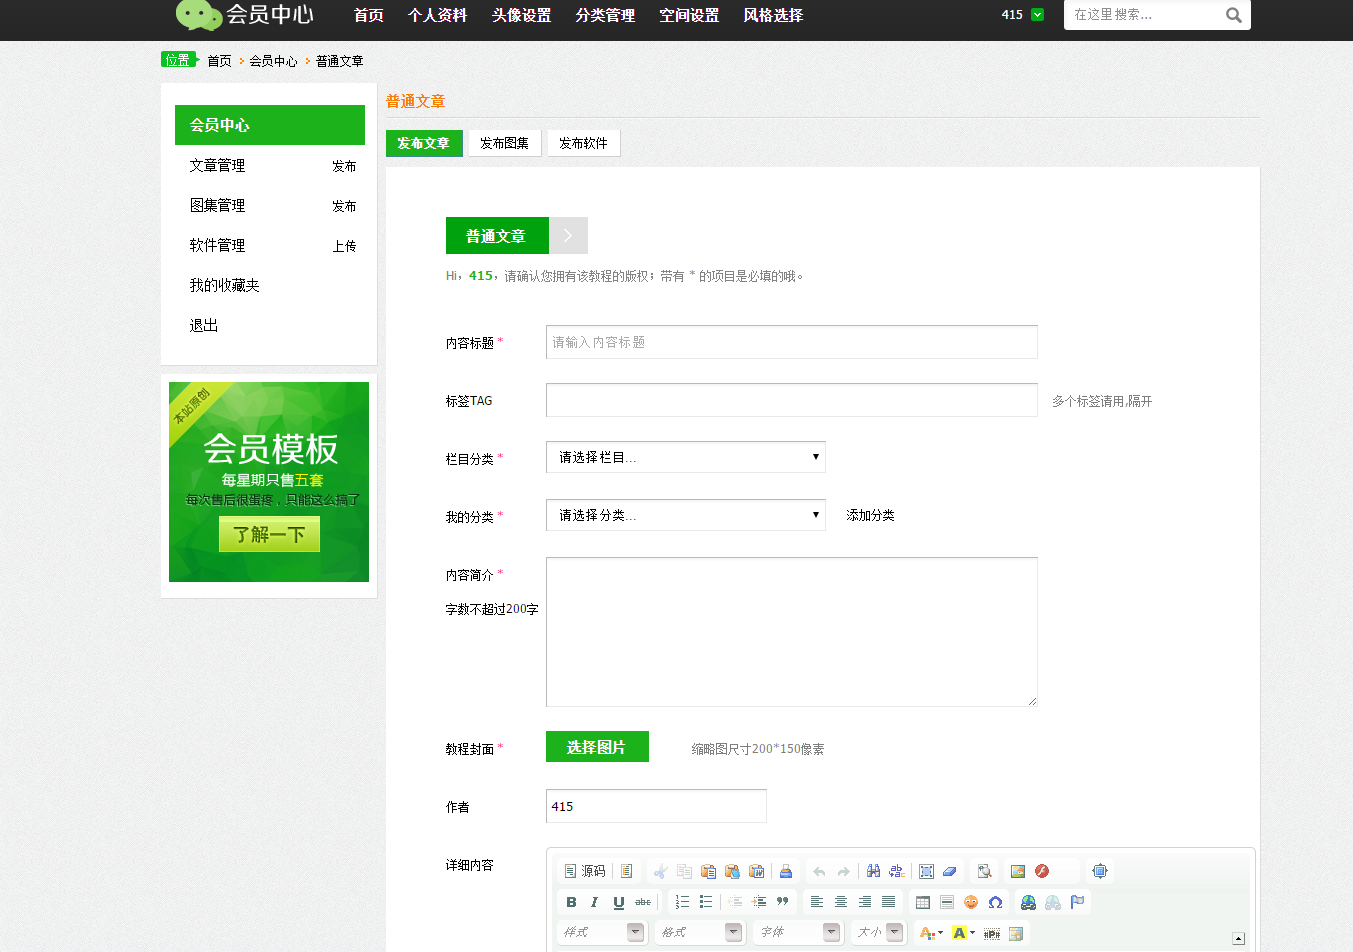The height and width of the screenshot is (952, 1353).
Task: Switch to the 发布图集 tab
Action: (x=504, y=143)
